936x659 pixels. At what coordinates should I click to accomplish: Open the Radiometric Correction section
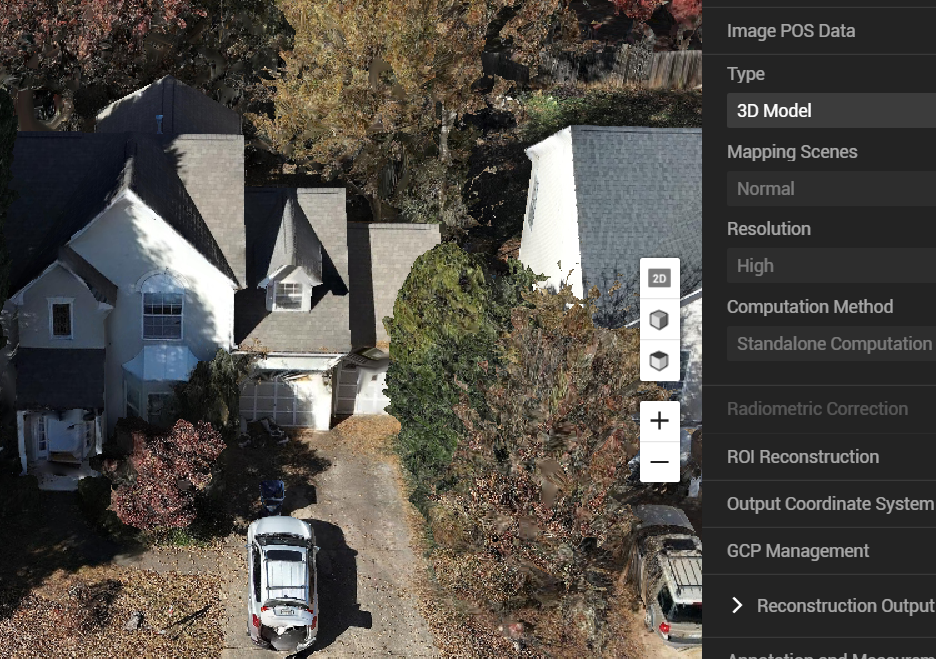[x=819, y=409]
